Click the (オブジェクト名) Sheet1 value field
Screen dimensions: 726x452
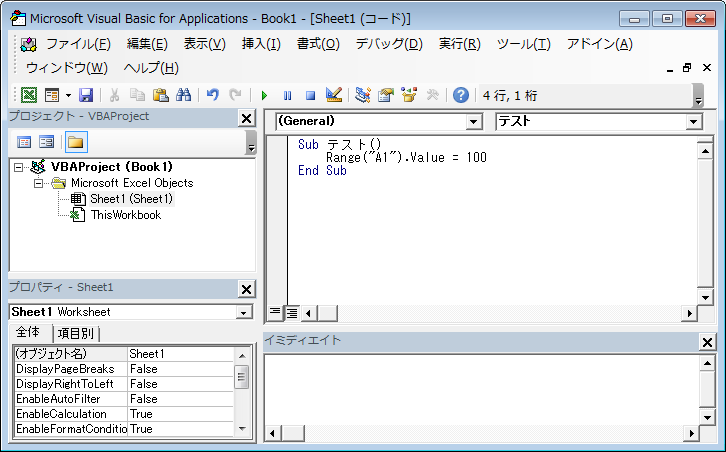pyautogui.click(x=181, y=354)
